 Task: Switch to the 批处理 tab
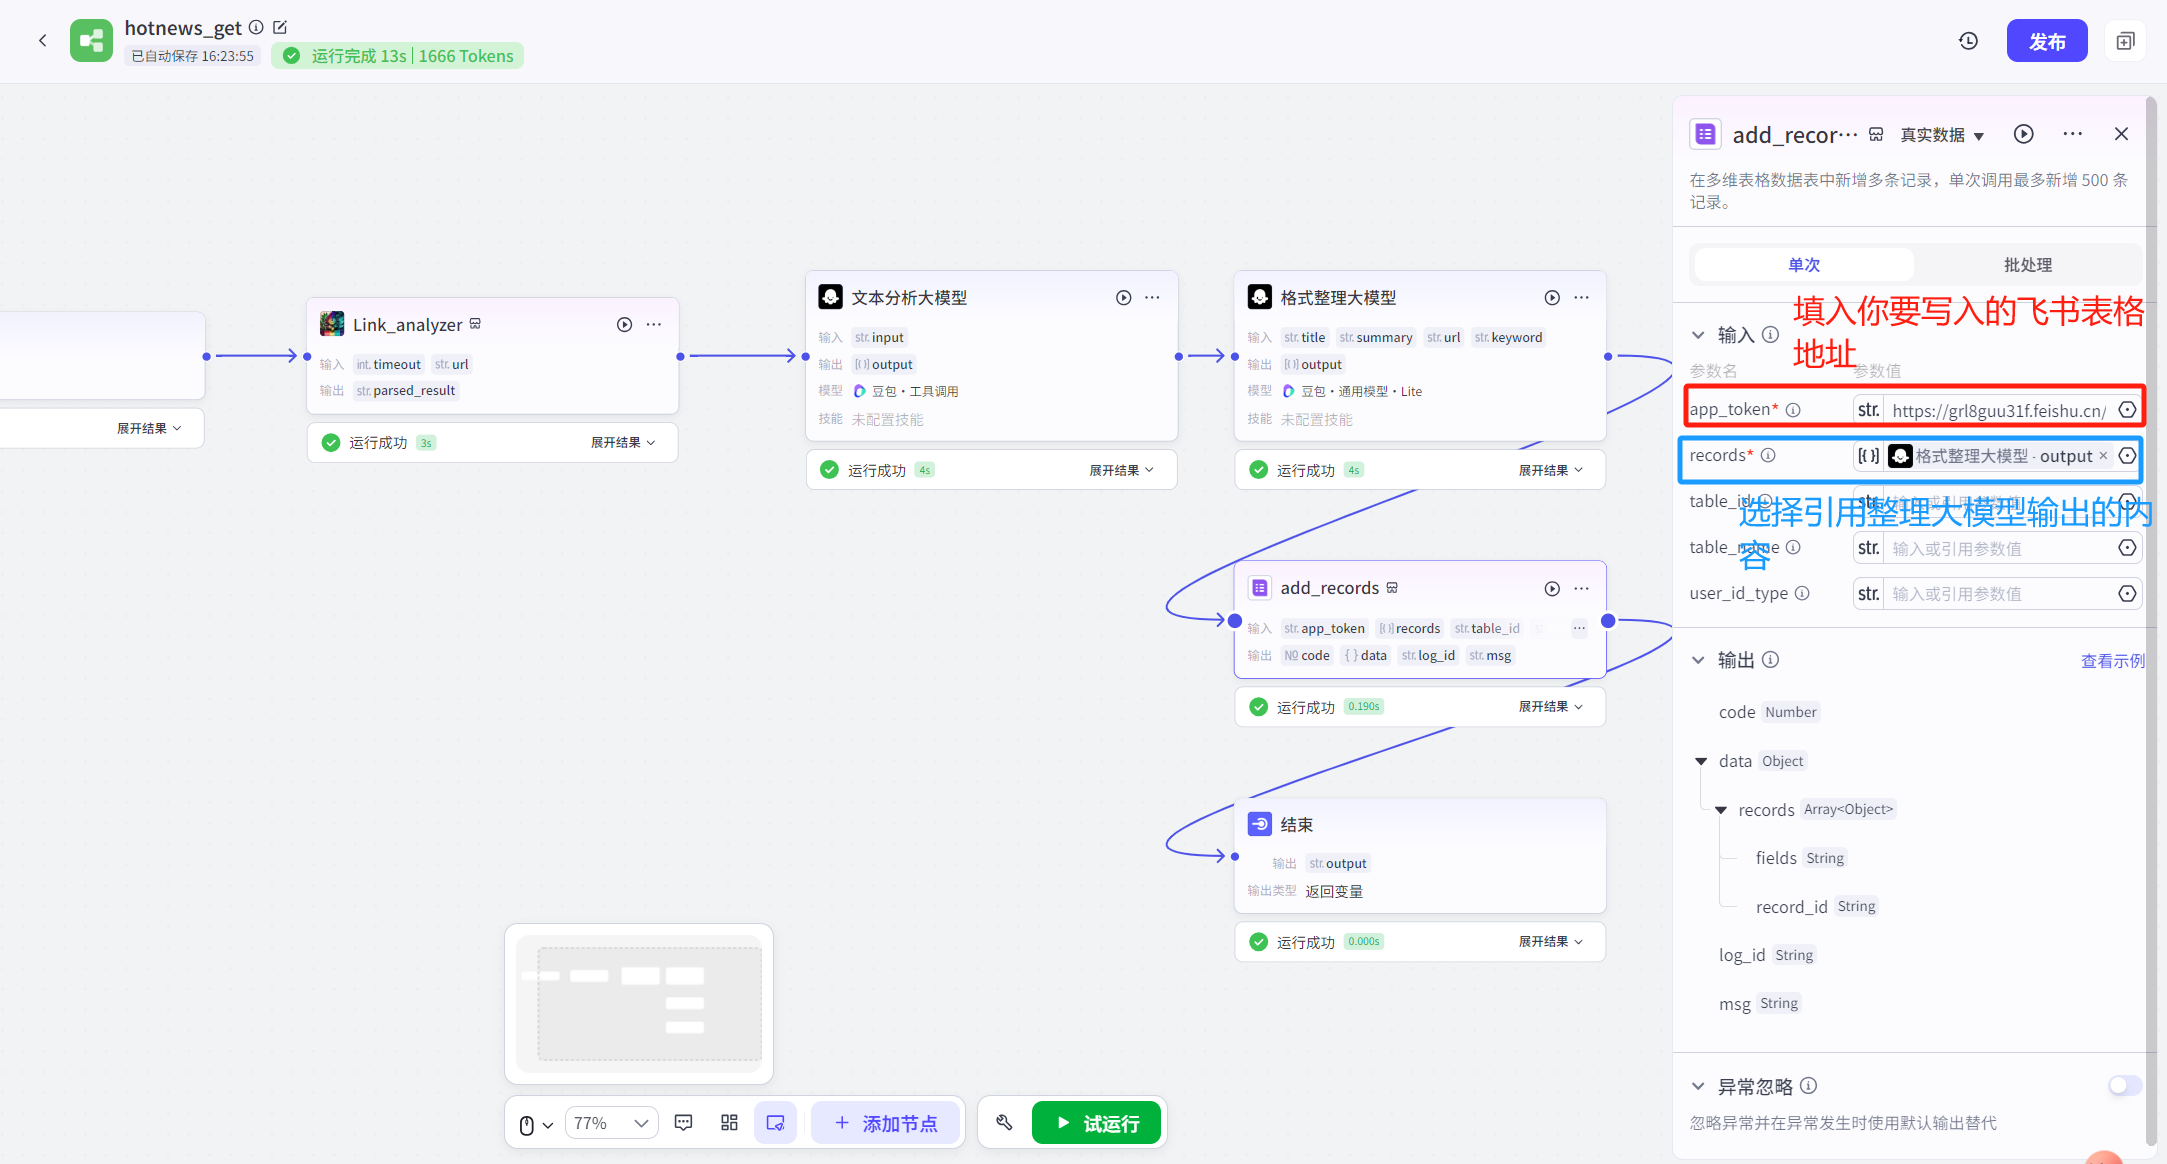[2027, 265]
